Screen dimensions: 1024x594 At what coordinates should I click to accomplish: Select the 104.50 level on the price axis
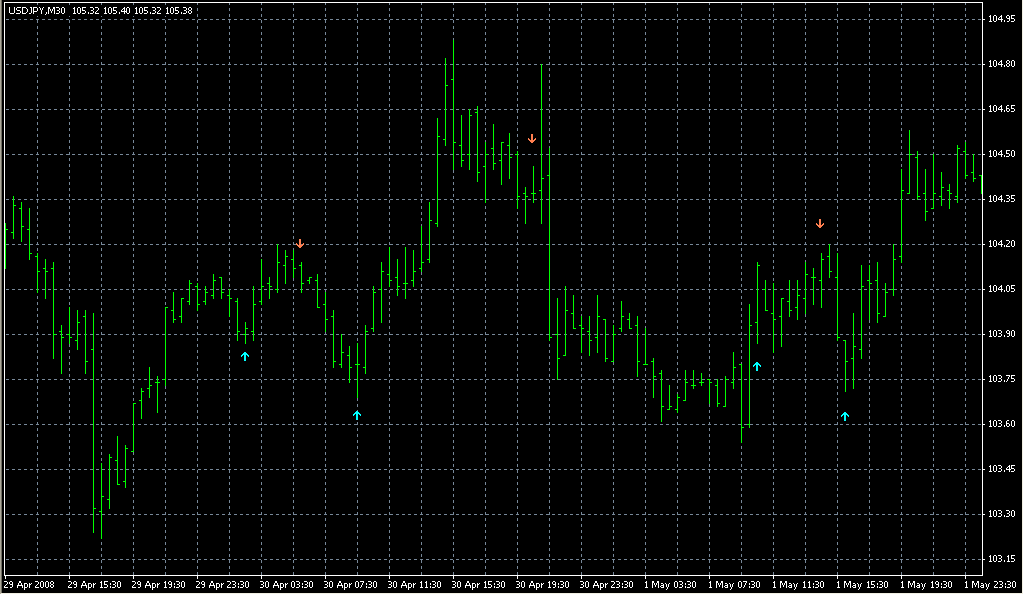[x=1001, y=154]
